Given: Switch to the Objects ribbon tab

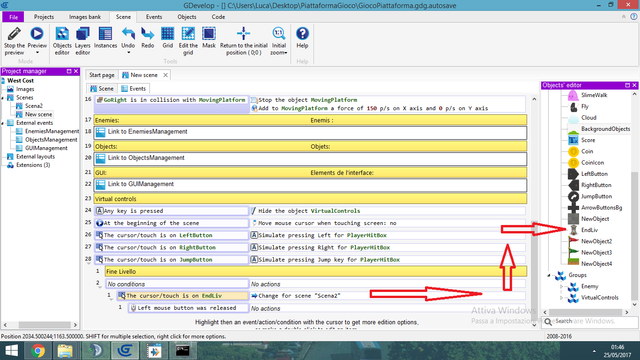Looking at the screenshot, I should pos(187,17).
